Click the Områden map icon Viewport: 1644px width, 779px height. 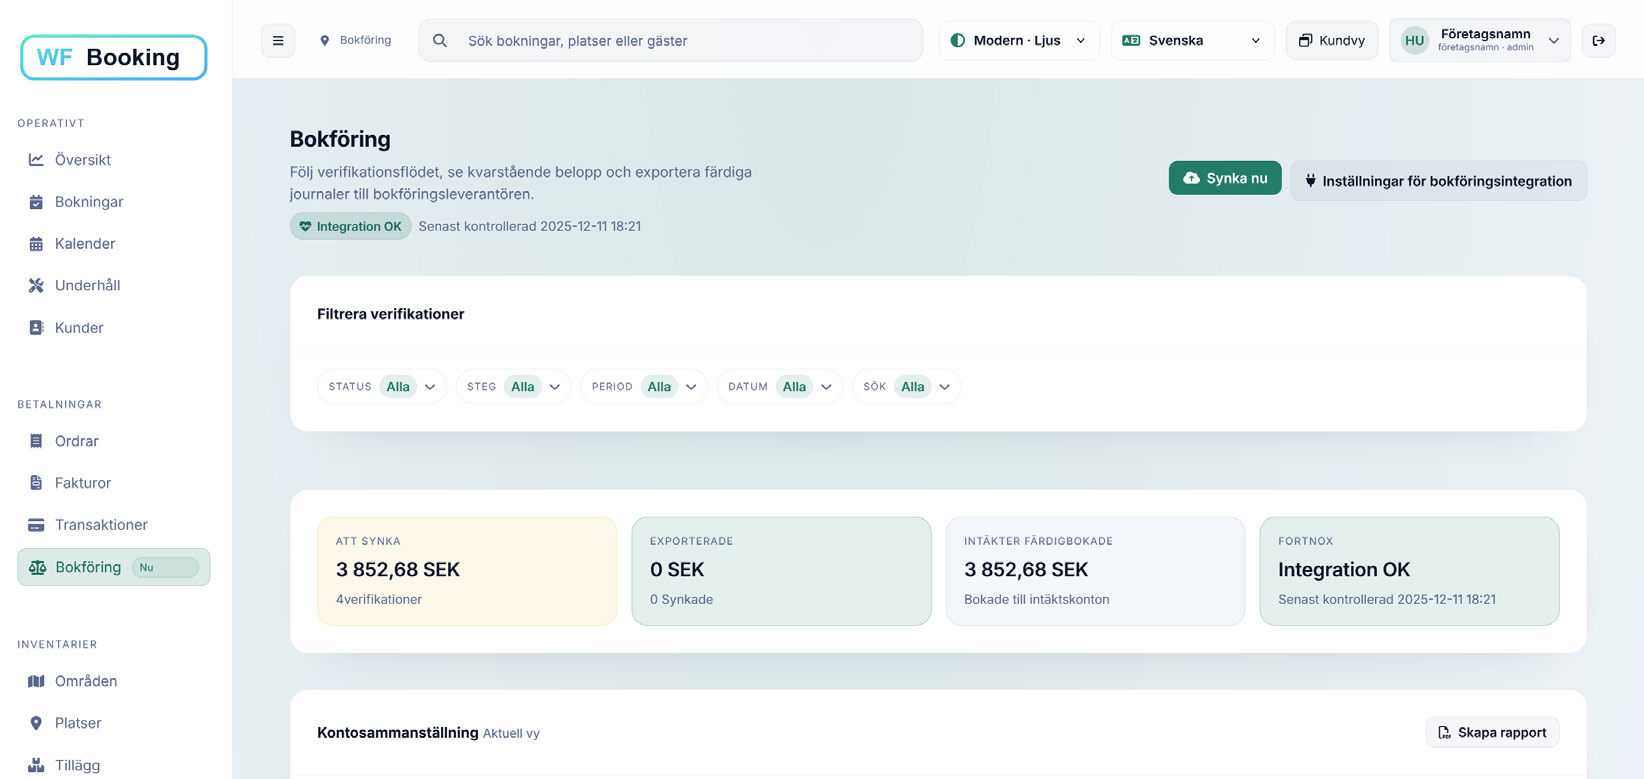tap(36, 681)
